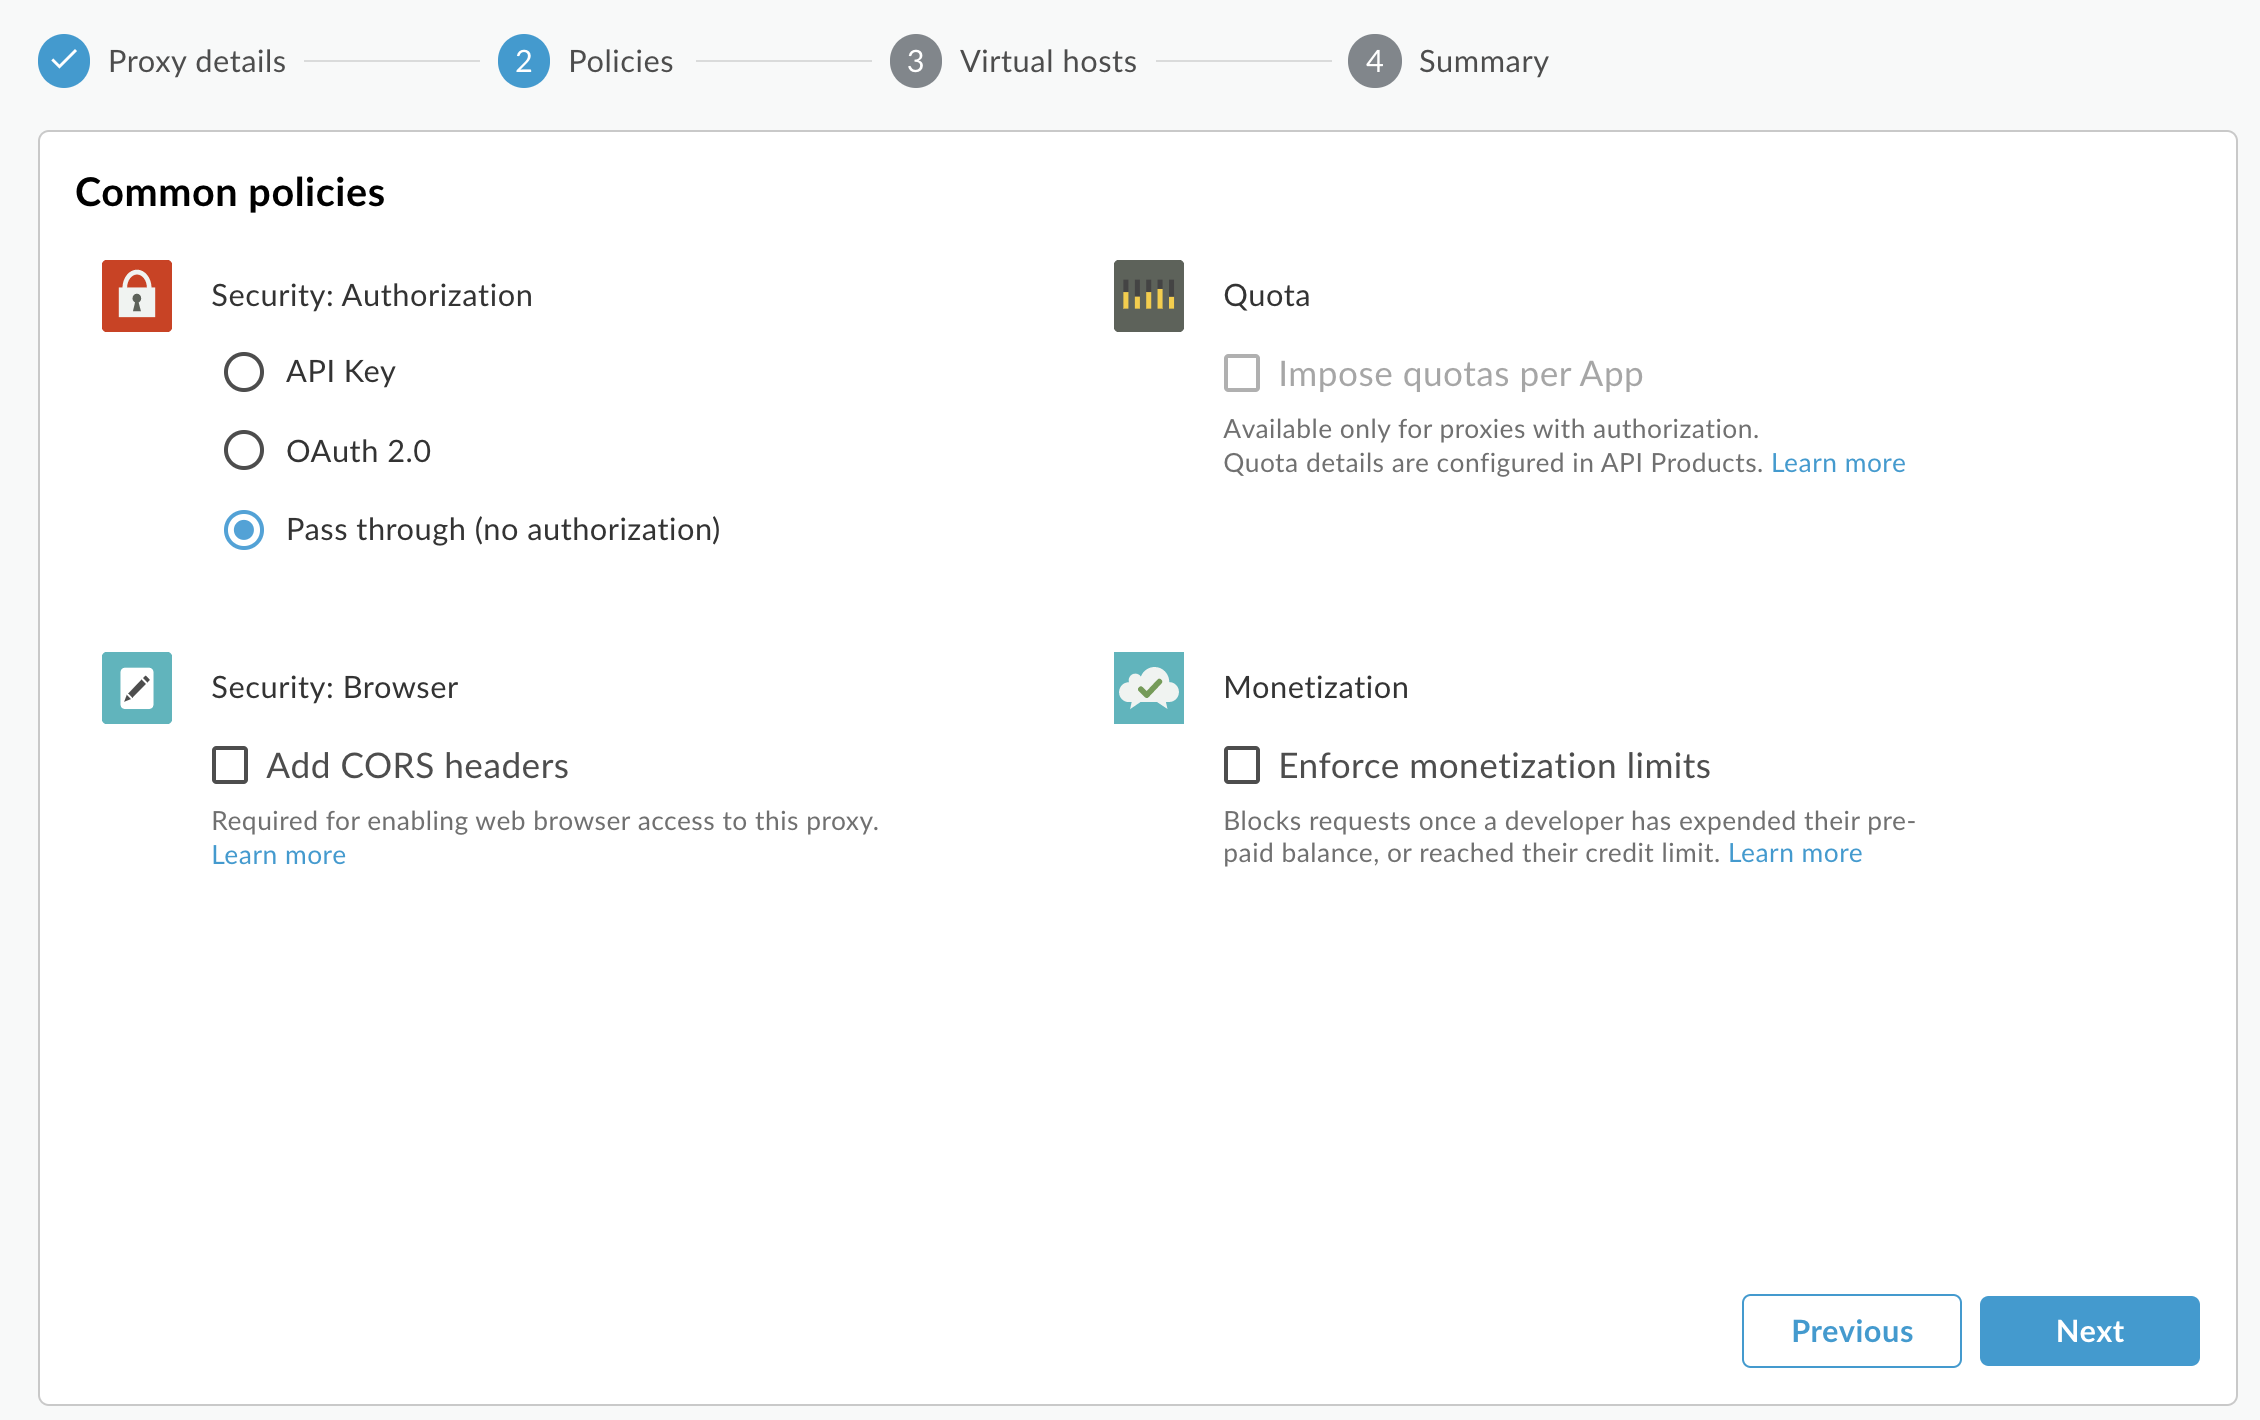This screenshot has height=1420, width=2260.
Task: Click the completed Proxy details checkmark icon
Action: [x=64, y=61]
